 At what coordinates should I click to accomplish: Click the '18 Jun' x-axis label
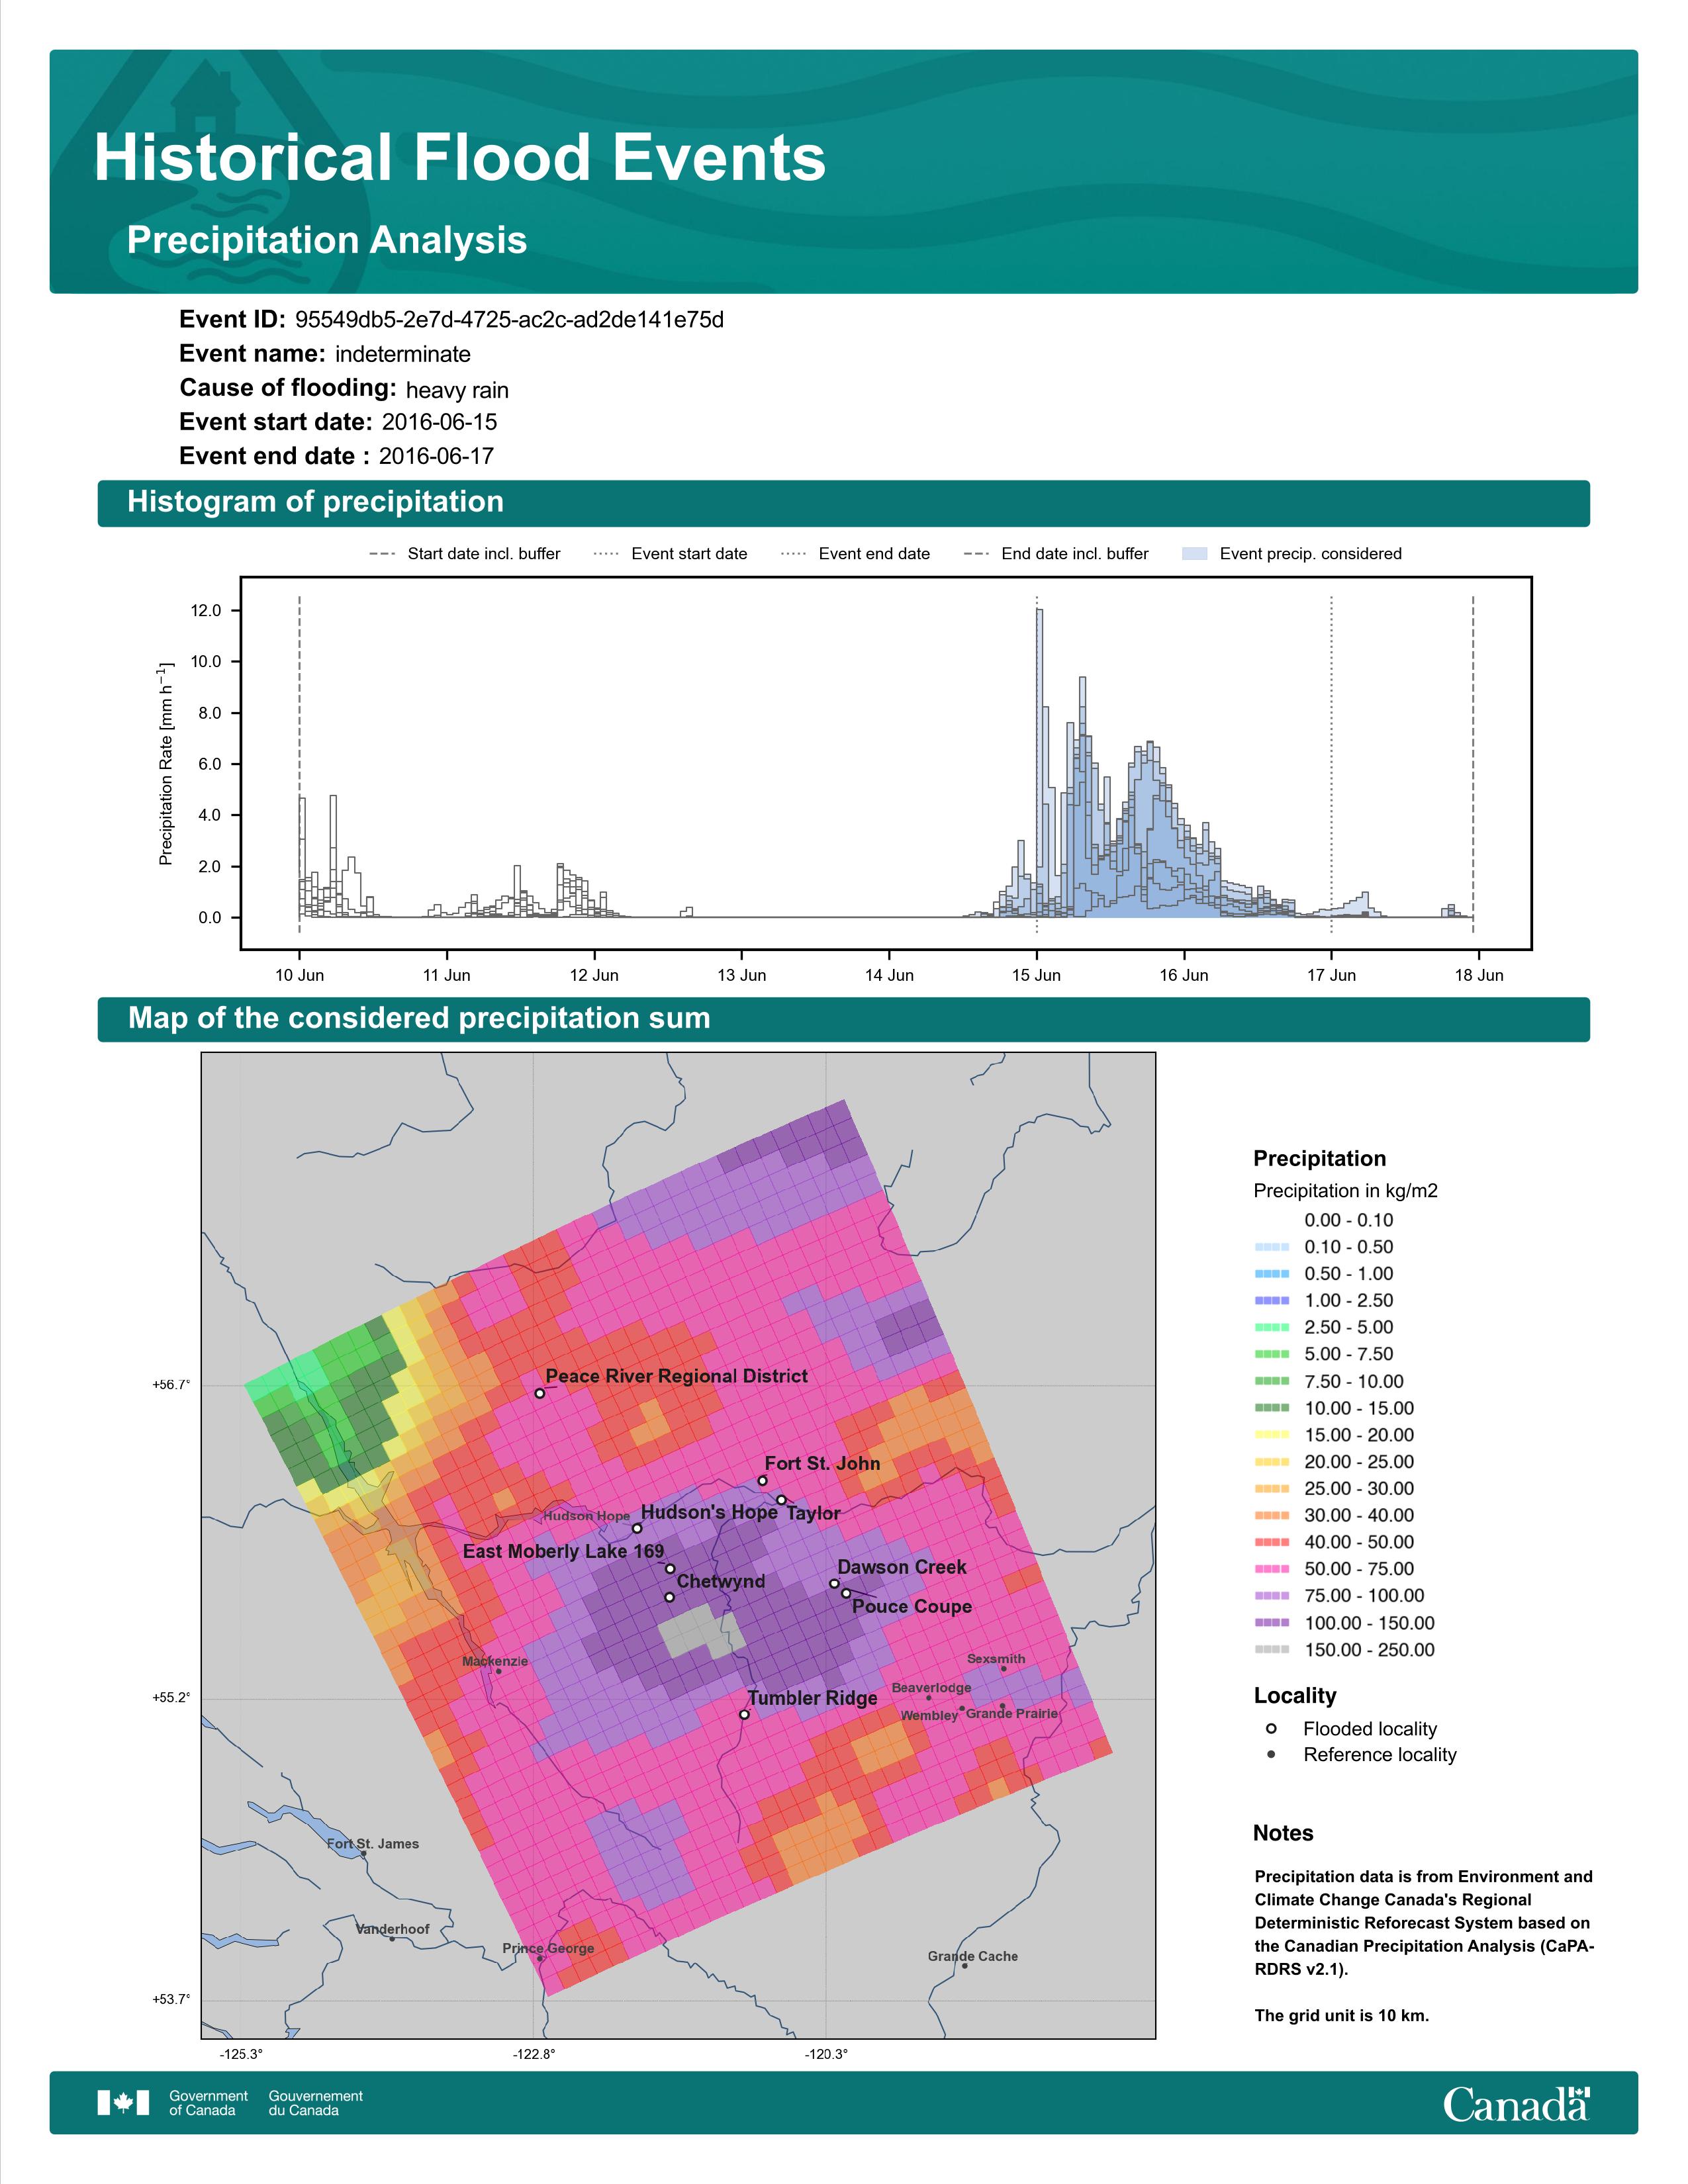coord(1478,975)
